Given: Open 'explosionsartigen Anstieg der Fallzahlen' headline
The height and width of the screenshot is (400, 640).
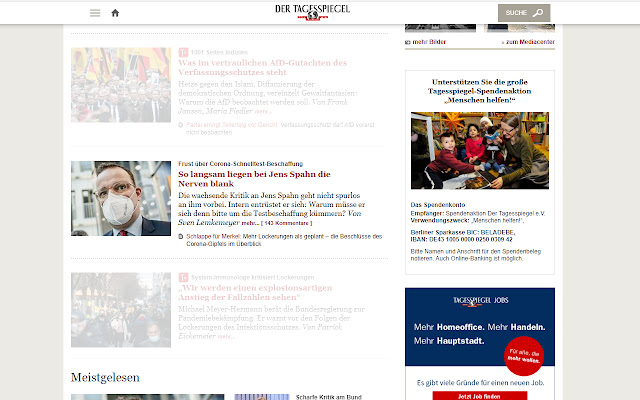Looking at the screenshot, I should point(255,292).
